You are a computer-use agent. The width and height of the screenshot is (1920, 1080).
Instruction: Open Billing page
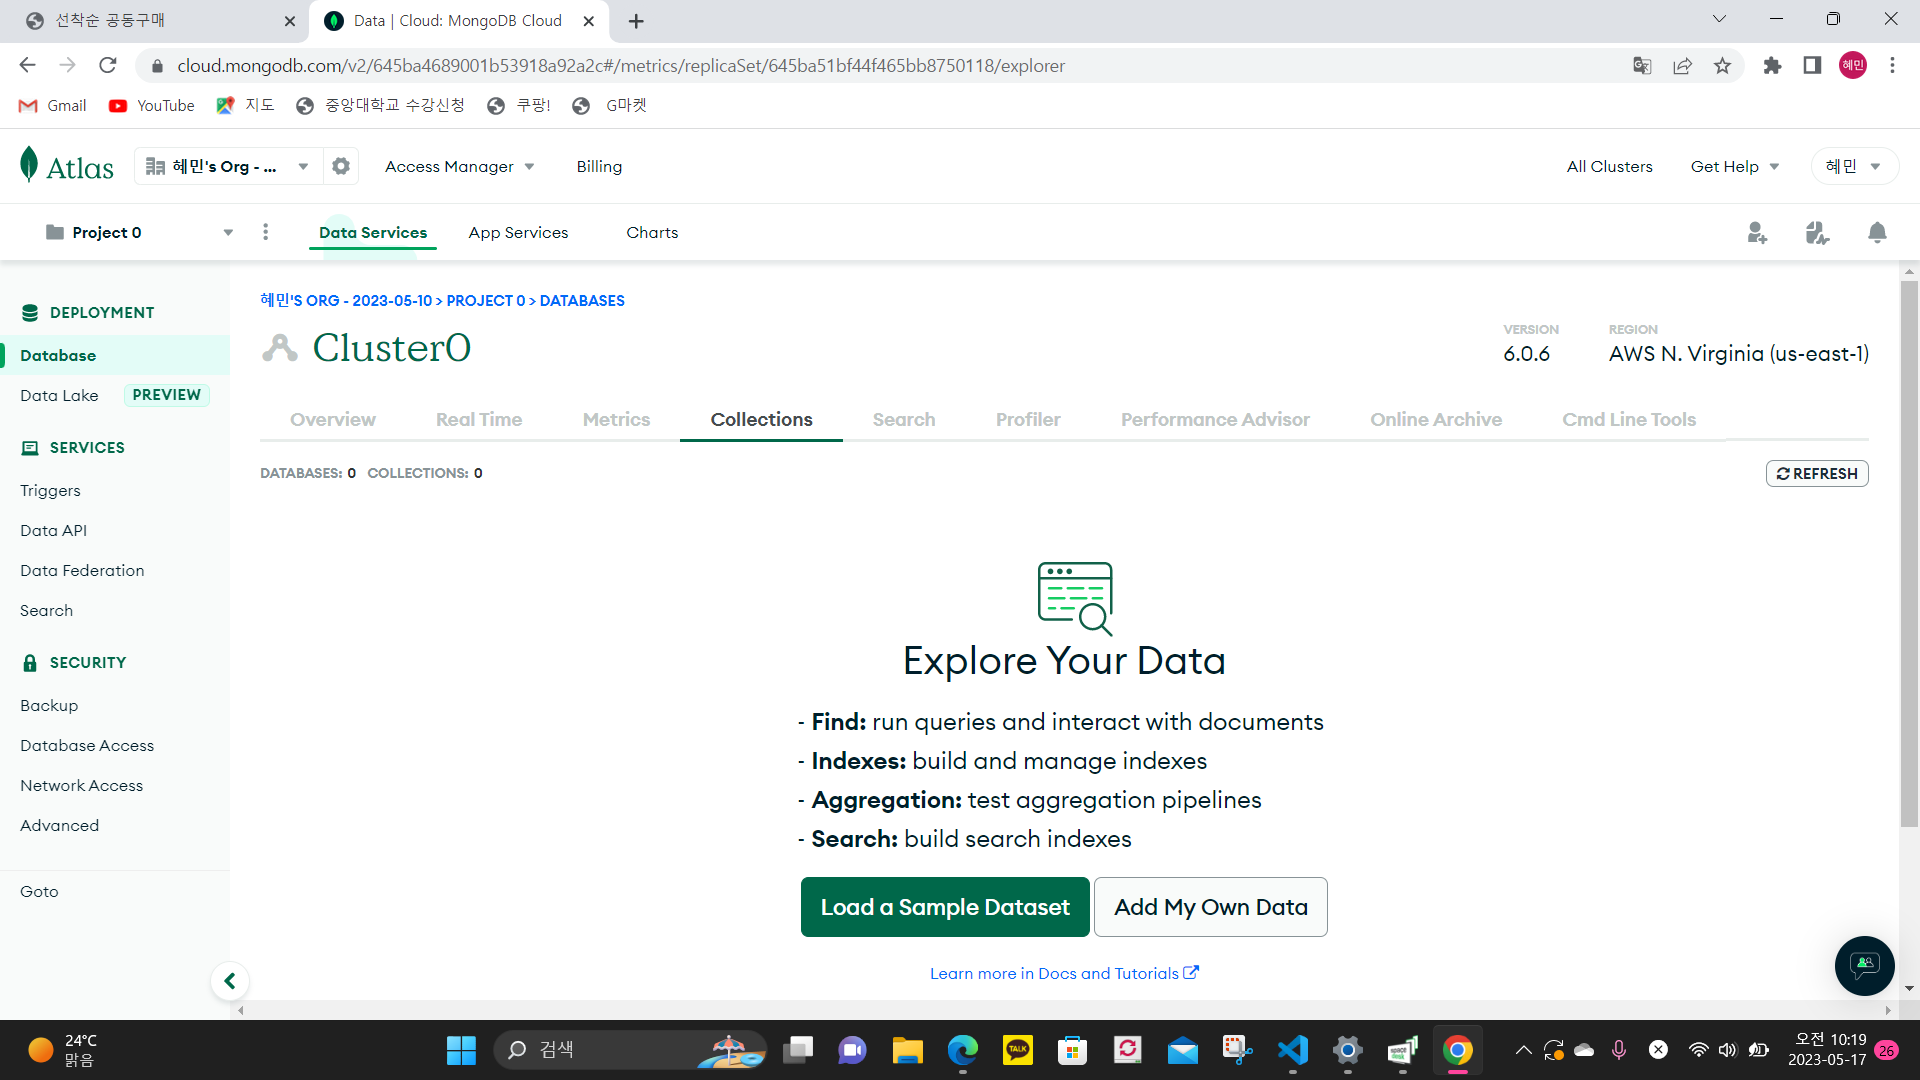(599, 167)
